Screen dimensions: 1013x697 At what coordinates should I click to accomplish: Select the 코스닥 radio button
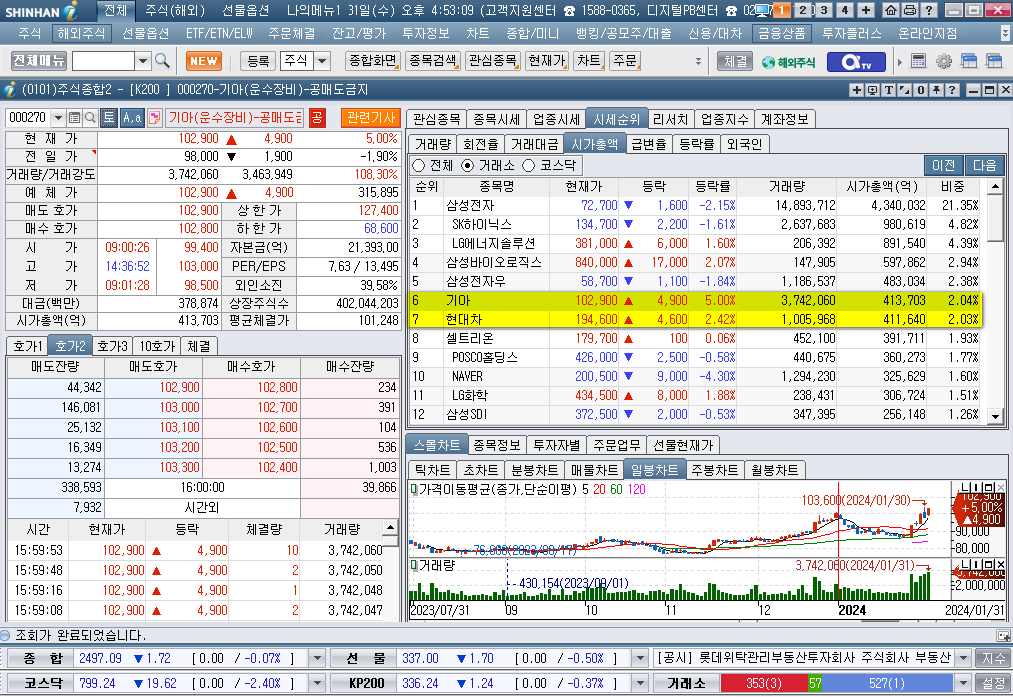[528, 165]
